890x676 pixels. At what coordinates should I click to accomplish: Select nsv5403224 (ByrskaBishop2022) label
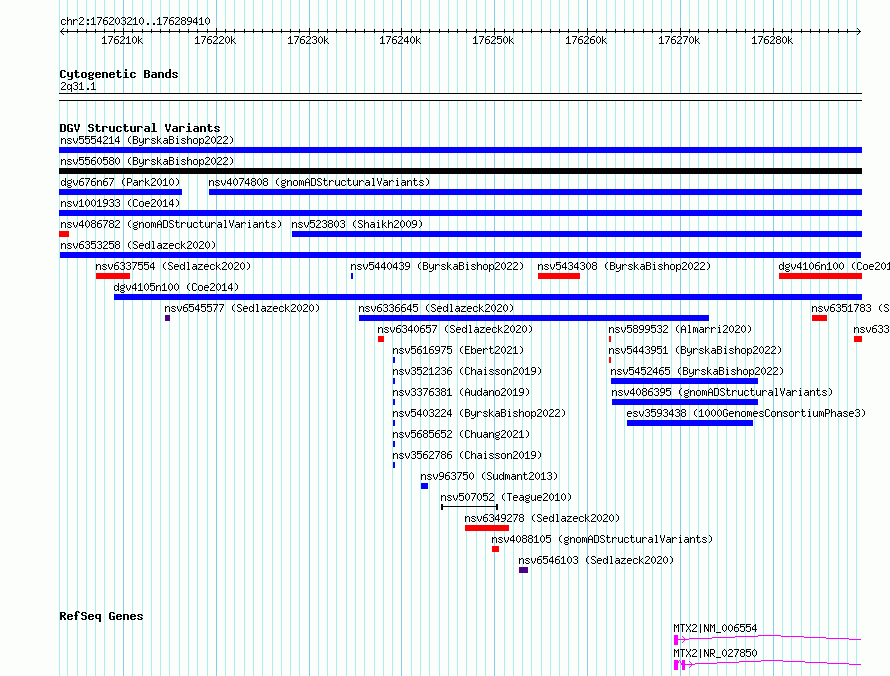tap(479, 413)
